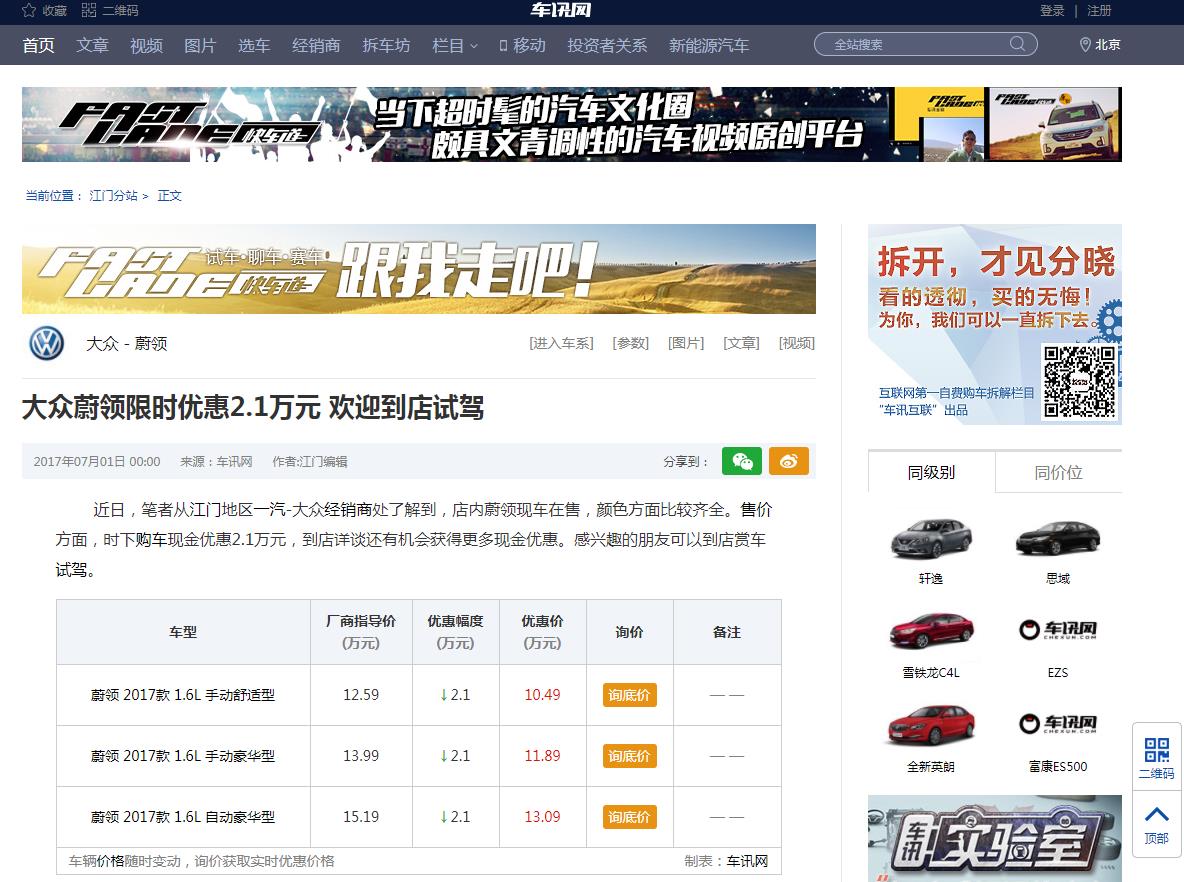Open 新能源汽车 navigation item
Screen dimensions: 1184x882
[x=709, y=45]
